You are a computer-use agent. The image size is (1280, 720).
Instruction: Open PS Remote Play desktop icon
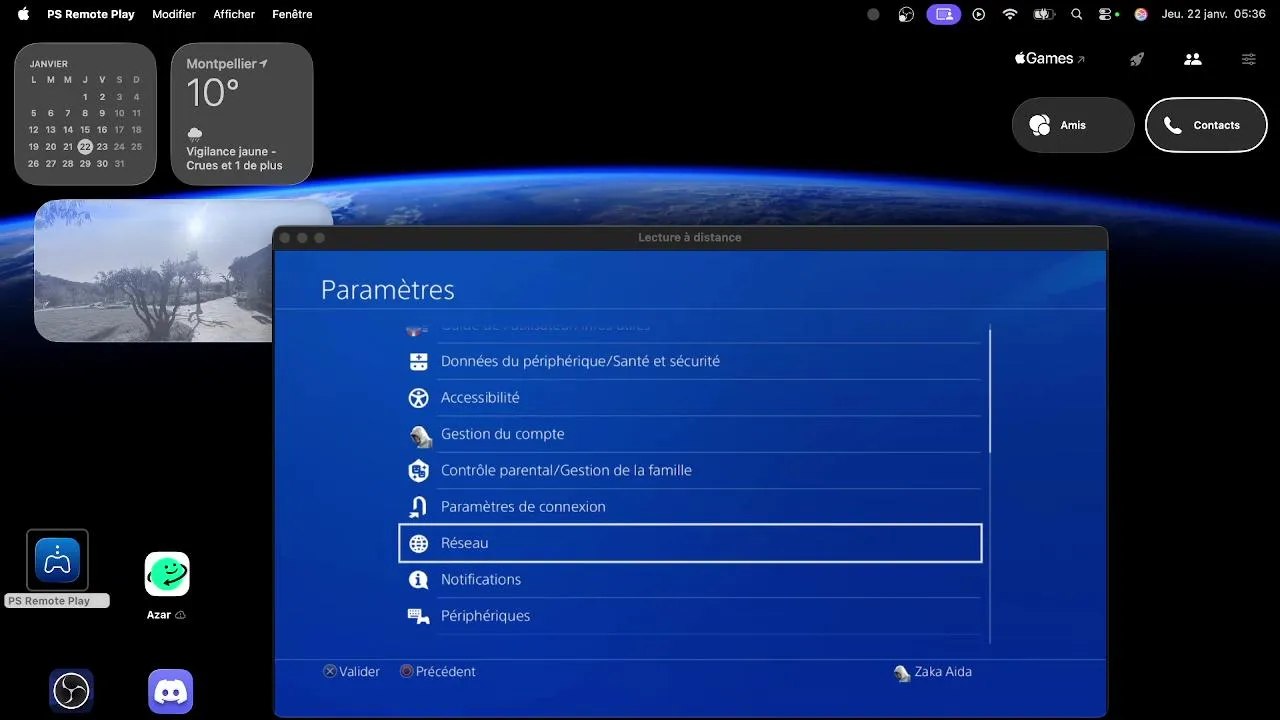pos(57,560)
